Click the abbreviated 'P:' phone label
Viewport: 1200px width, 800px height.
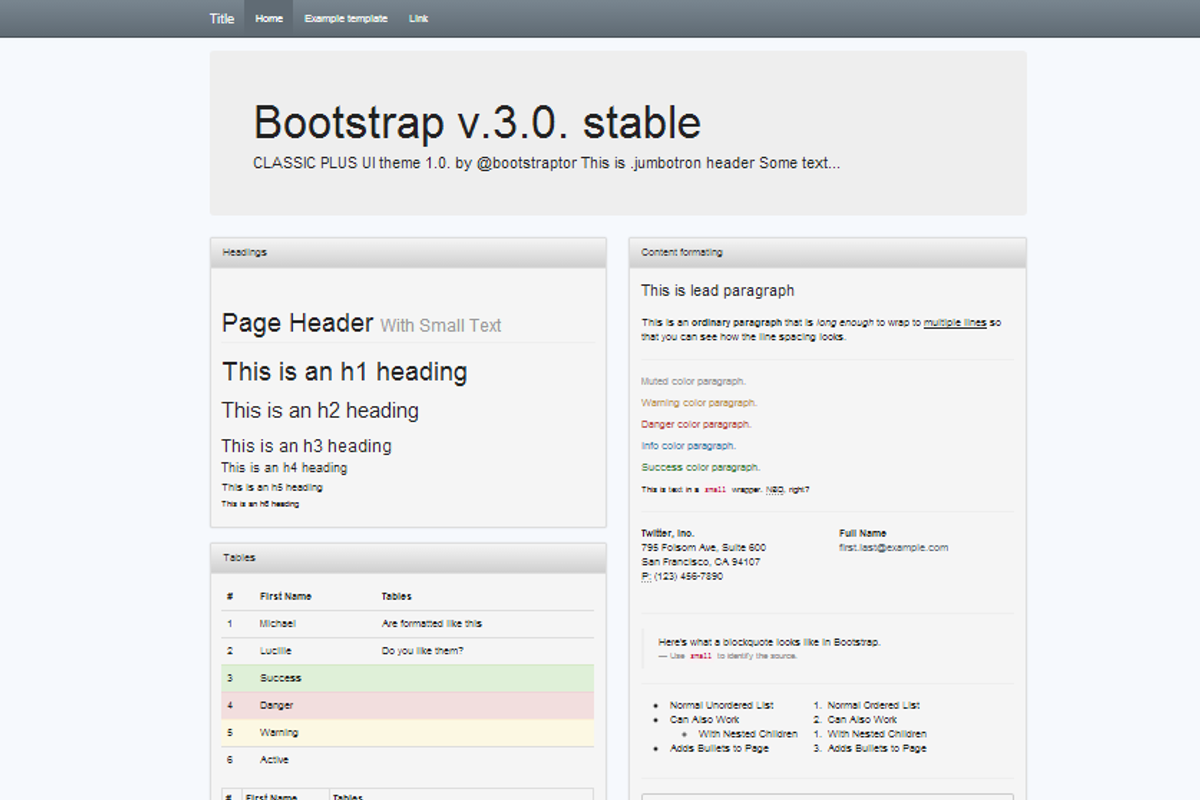pyautogui.click(x=645, y=576)
